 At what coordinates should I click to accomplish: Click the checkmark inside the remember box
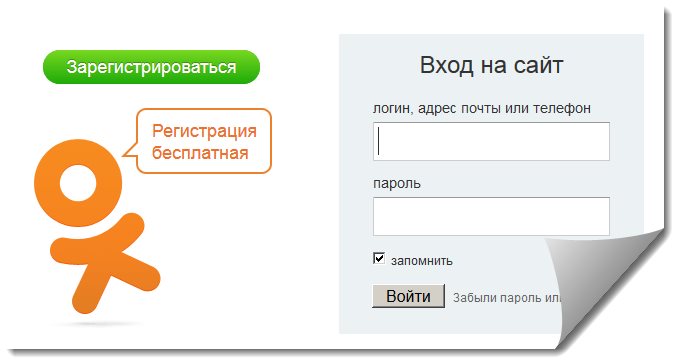[x=379, y=258]
